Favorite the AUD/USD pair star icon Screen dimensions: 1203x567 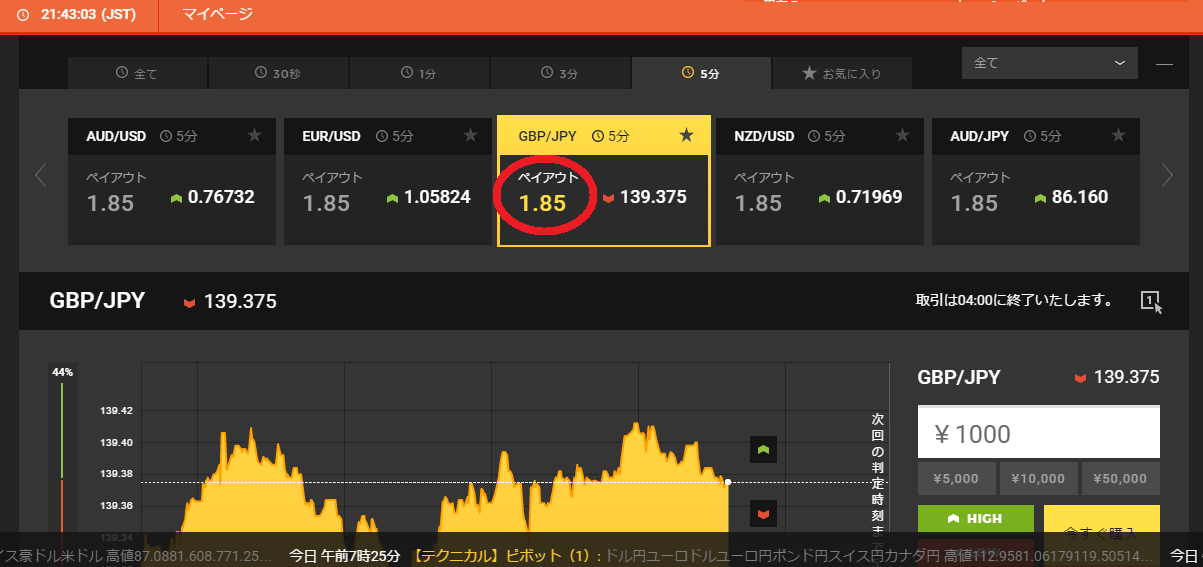(x=254, y=136)
